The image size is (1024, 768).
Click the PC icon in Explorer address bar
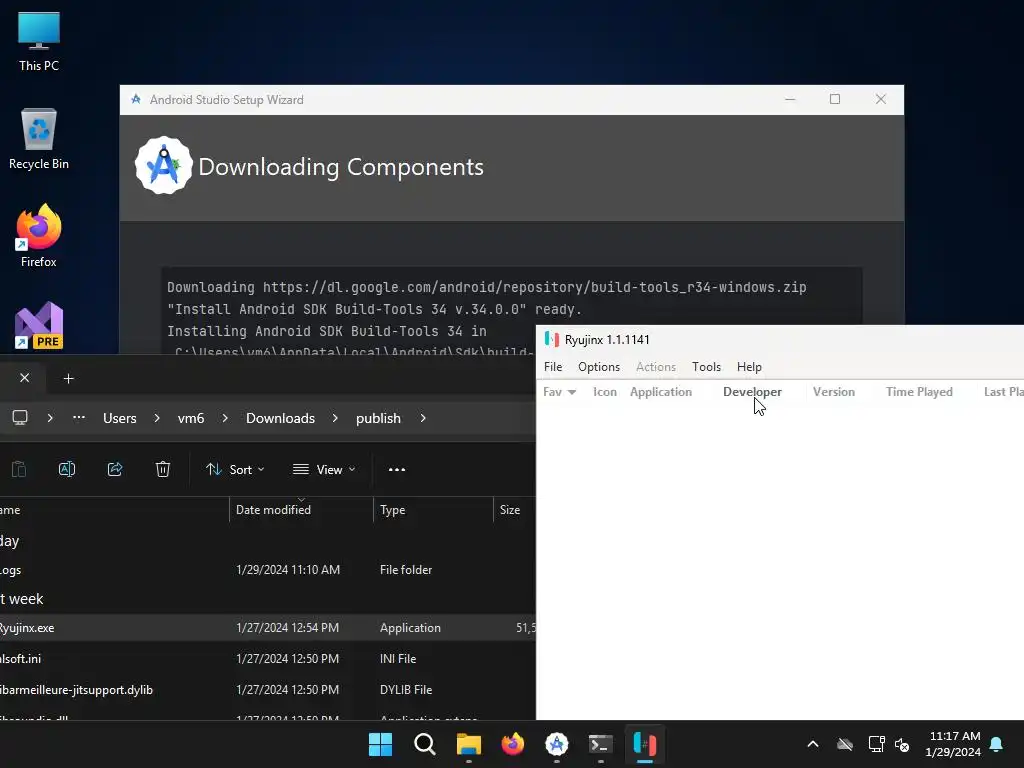tap(20, 418)
